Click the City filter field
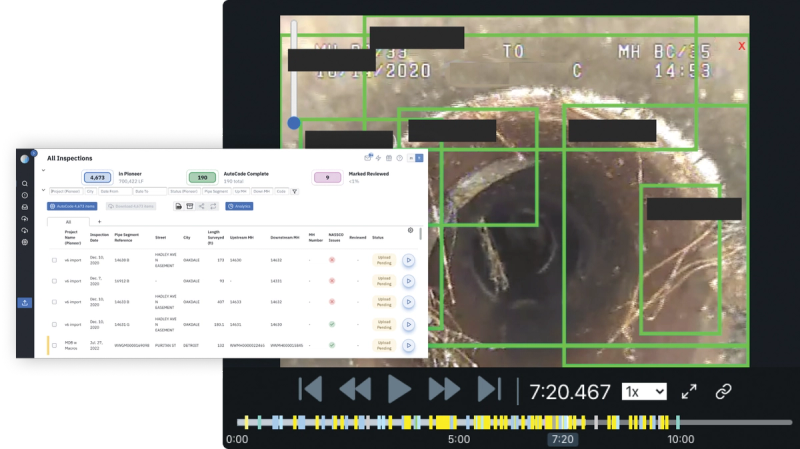This screenshot has height=449, width=800. 90,191
